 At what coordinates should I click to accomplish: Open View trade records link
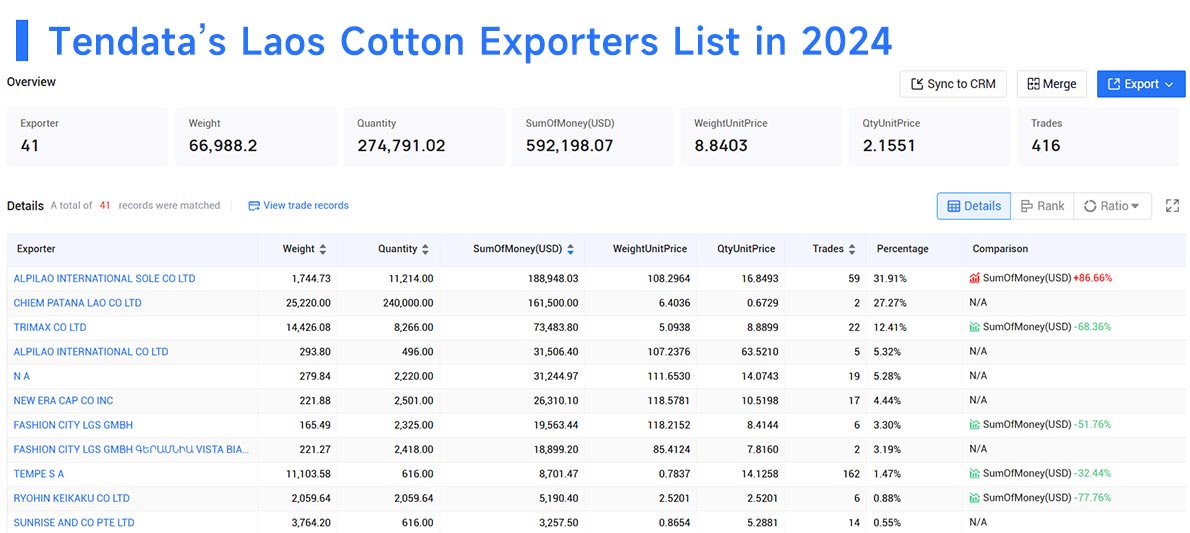[x=298, y=205]
